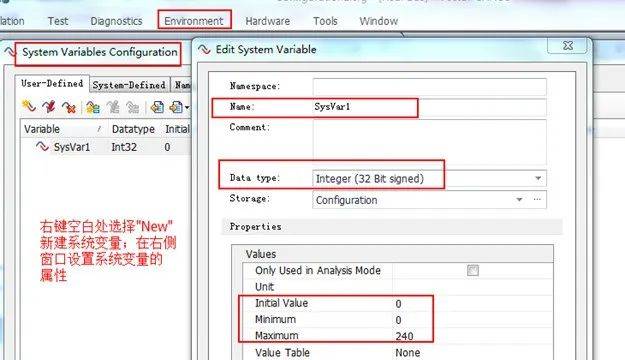This screenshot has height=360, width=625.
Task: Click the New struct definition icon
Action: tap(93, 107)
